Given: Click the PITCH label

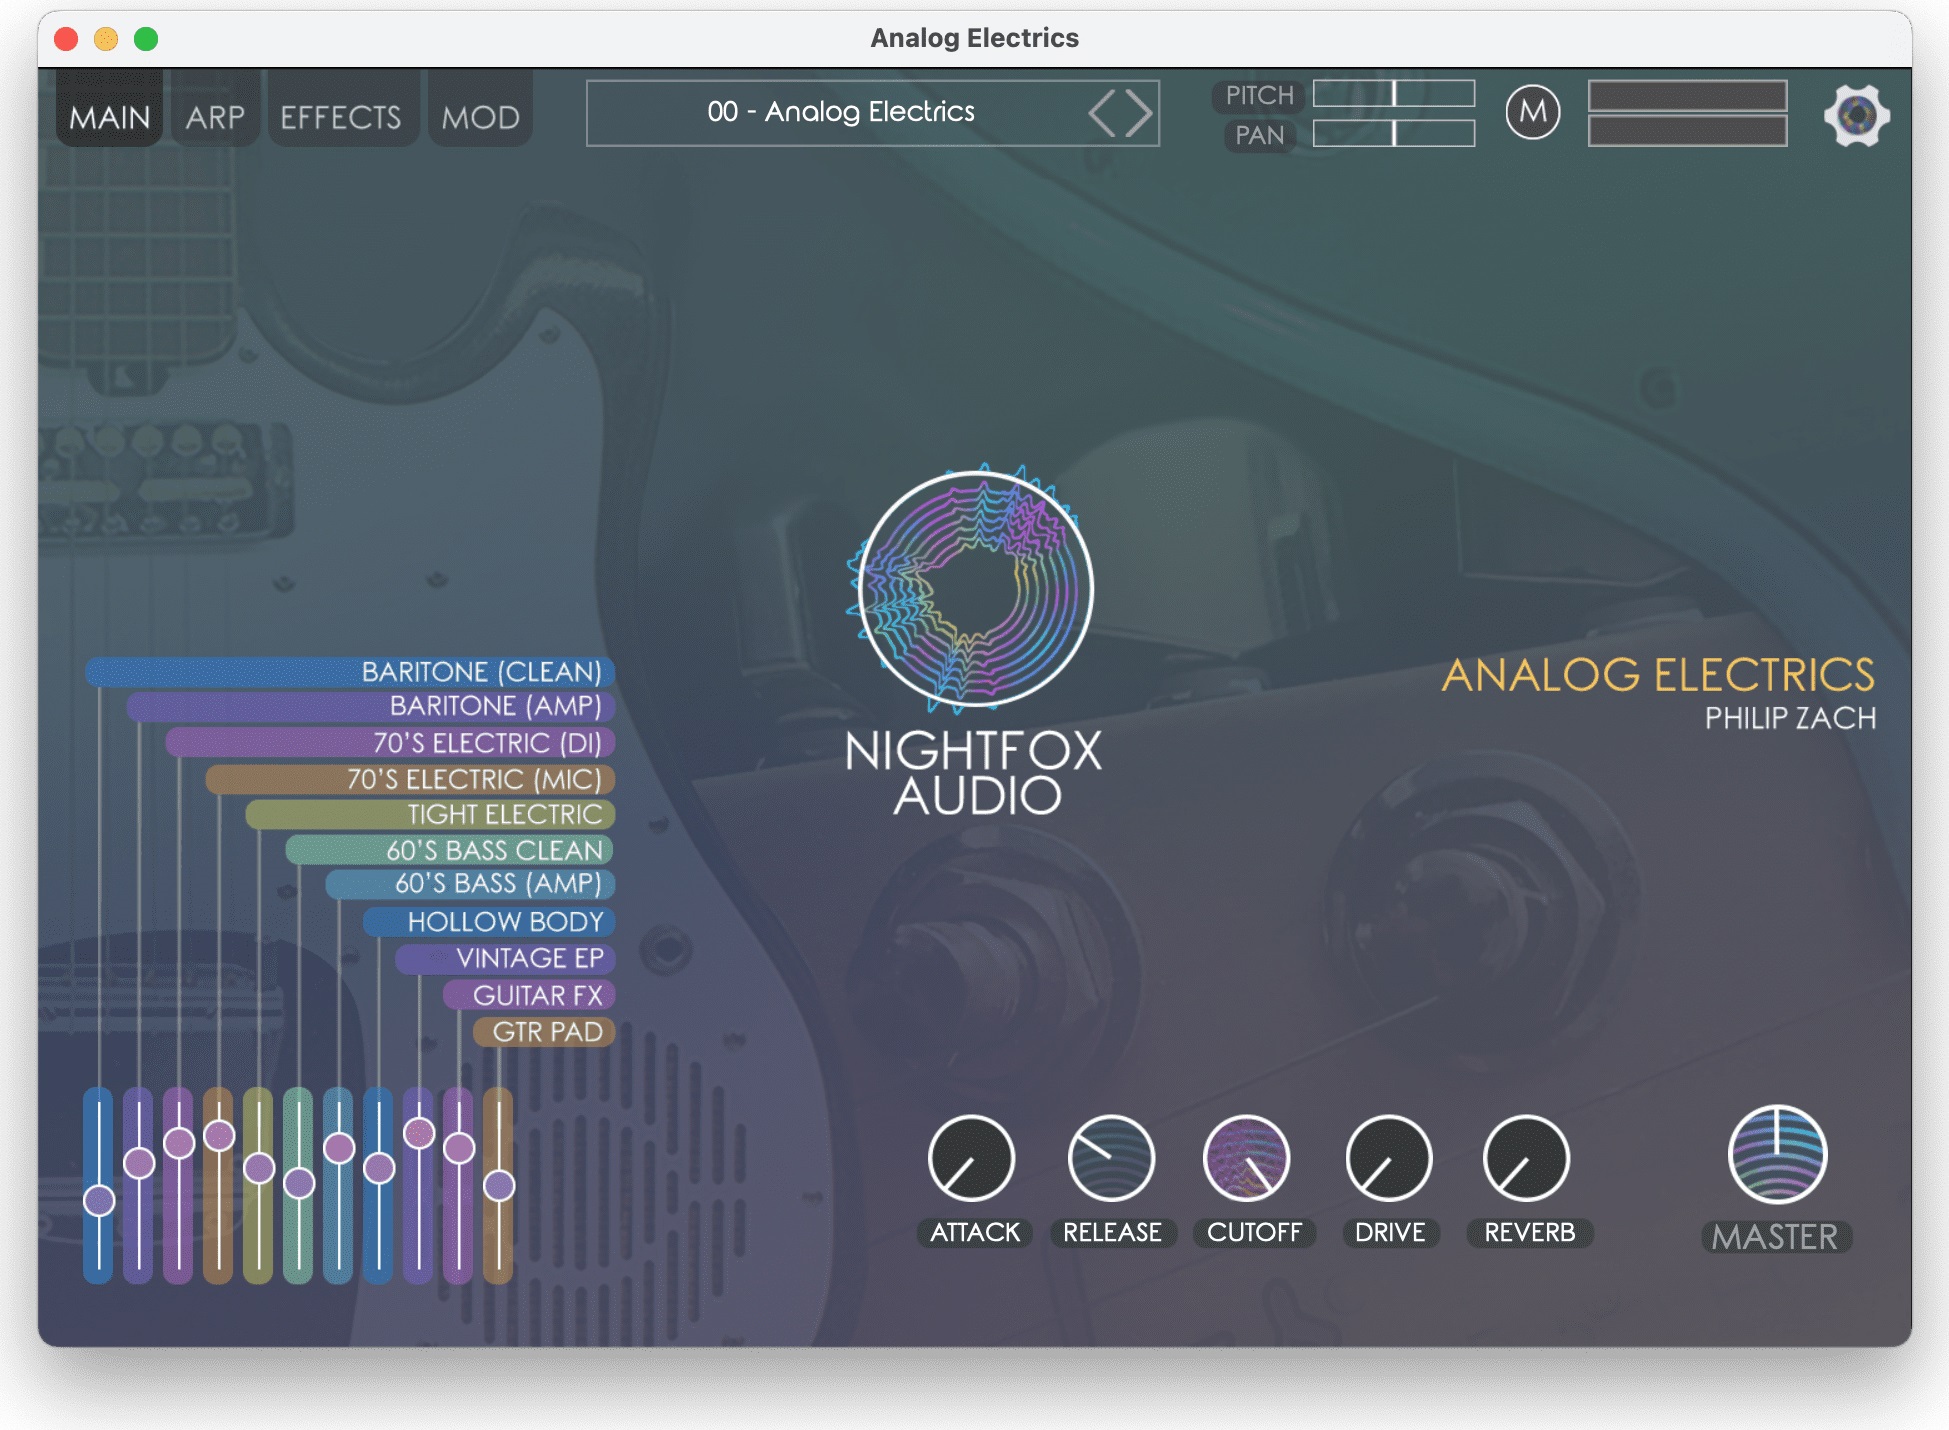Looking at the screenshot, I should click(x=1259, y=96).
